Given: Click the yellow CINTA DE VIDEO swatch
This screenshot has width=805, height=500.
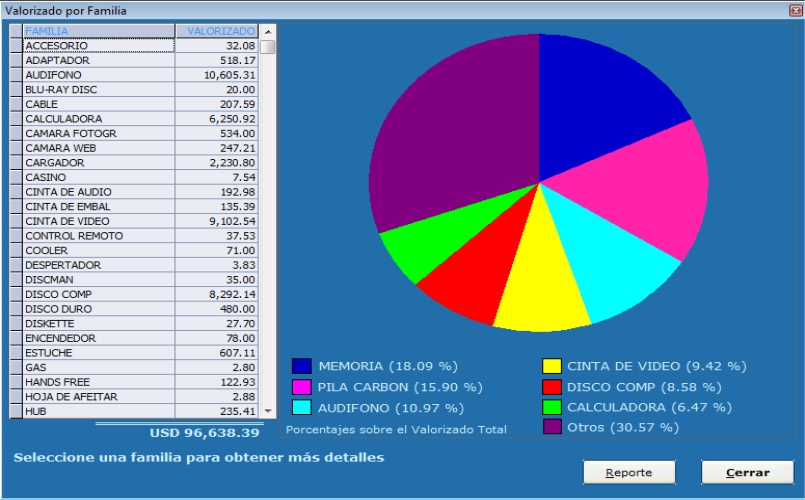Looking at the screenshot, I should (551, 366).
